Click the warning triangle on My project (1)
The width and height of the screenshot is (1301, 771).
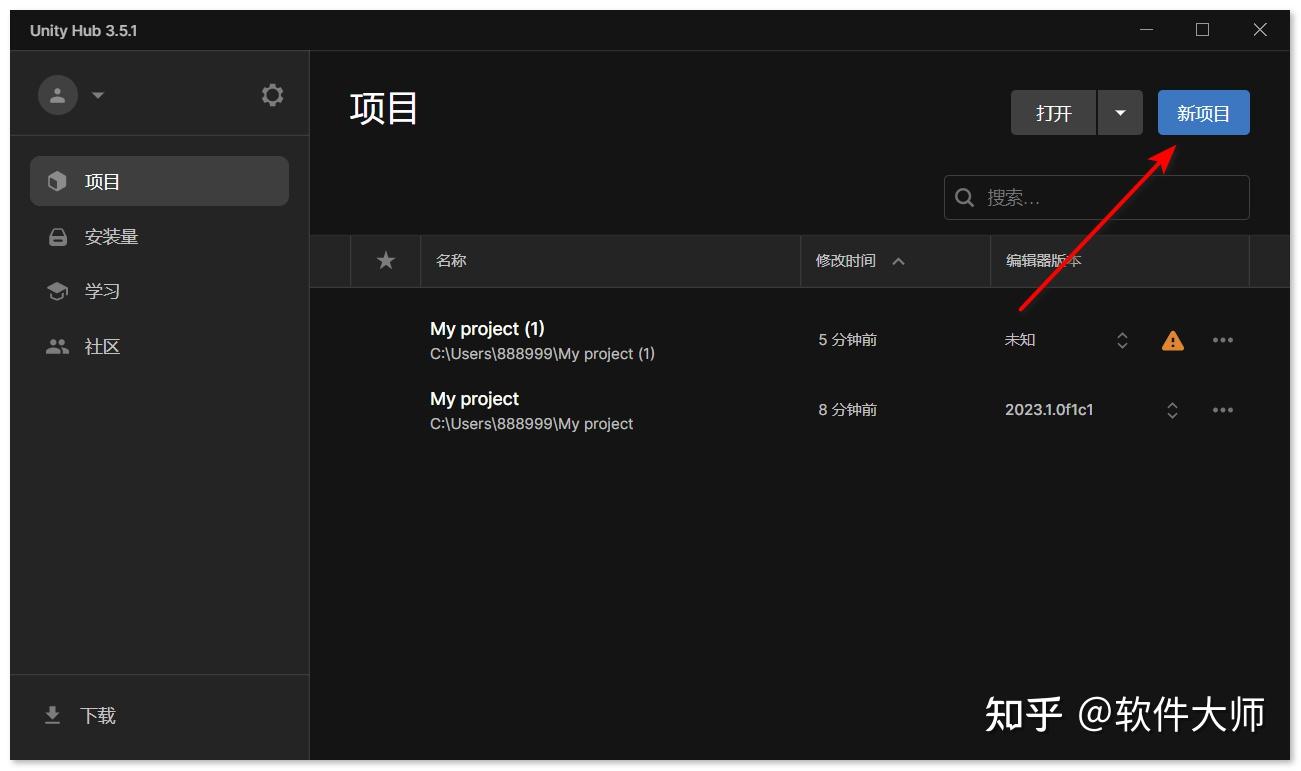[1171, 340]
